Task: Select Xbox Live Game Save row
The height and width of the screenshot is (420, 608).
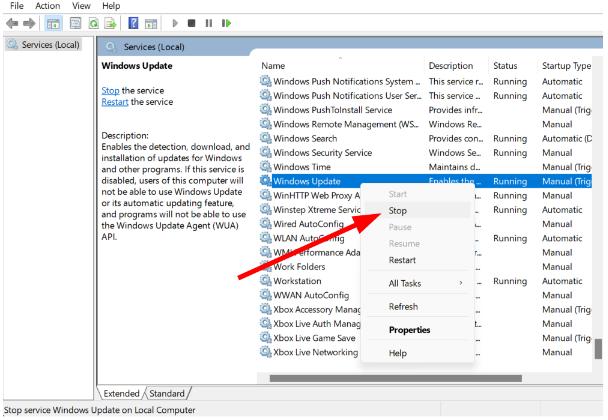Action: coord(425,338)
